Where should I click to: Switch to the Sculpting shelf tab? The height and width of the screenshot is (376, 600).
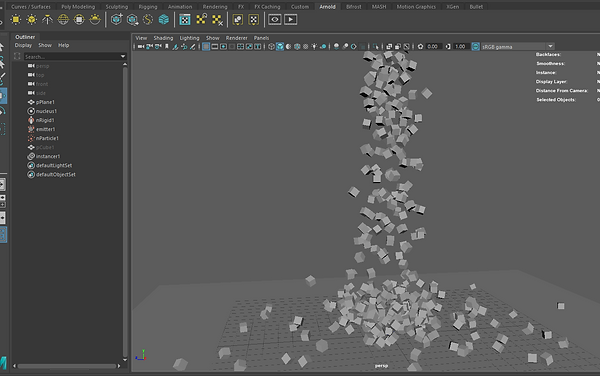(117, 7)
